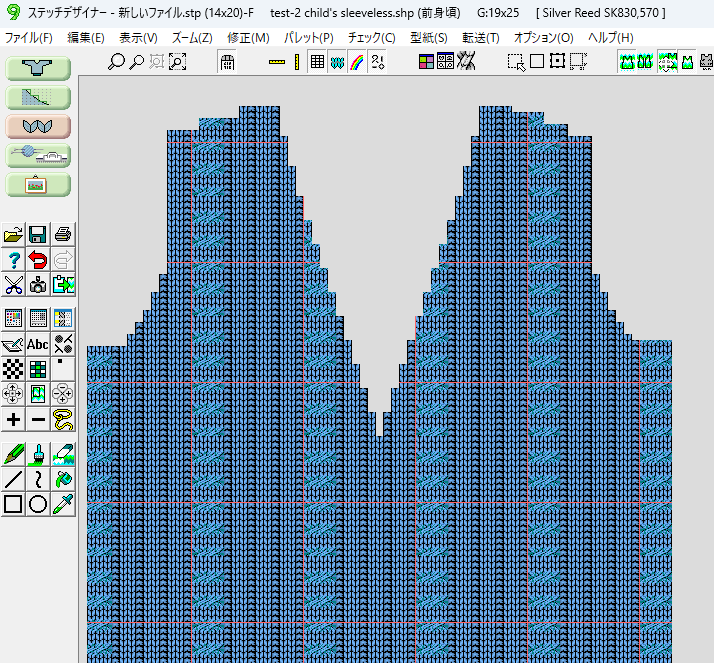Click the yarn and knitting machine button

point(38,155)
